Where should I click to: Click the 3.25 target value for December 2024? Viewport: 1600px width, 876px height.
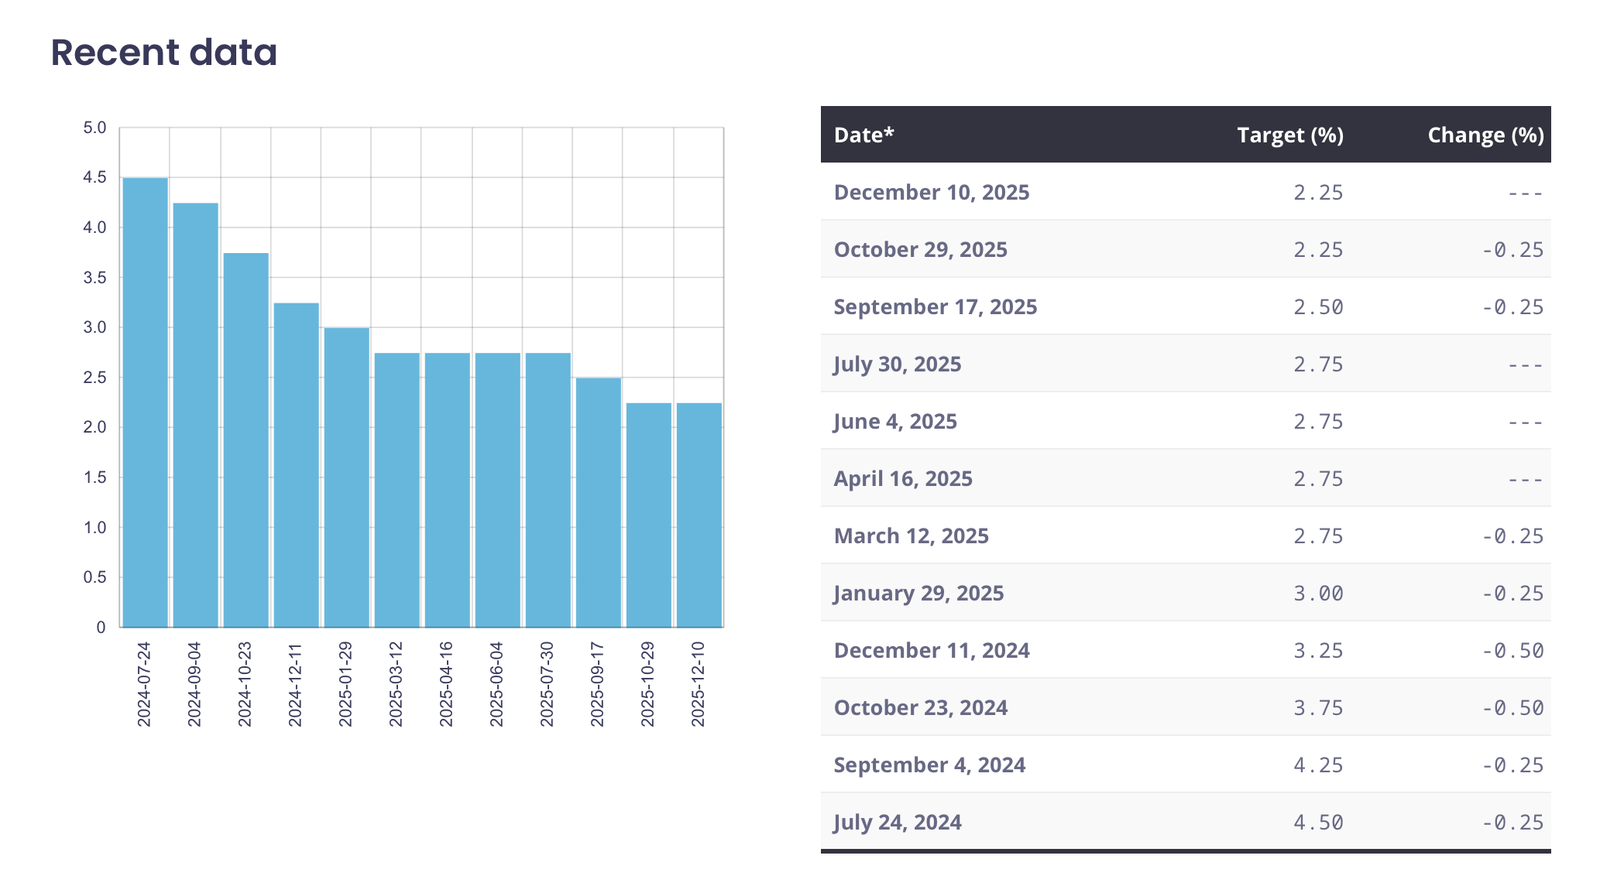(1318, 651)
